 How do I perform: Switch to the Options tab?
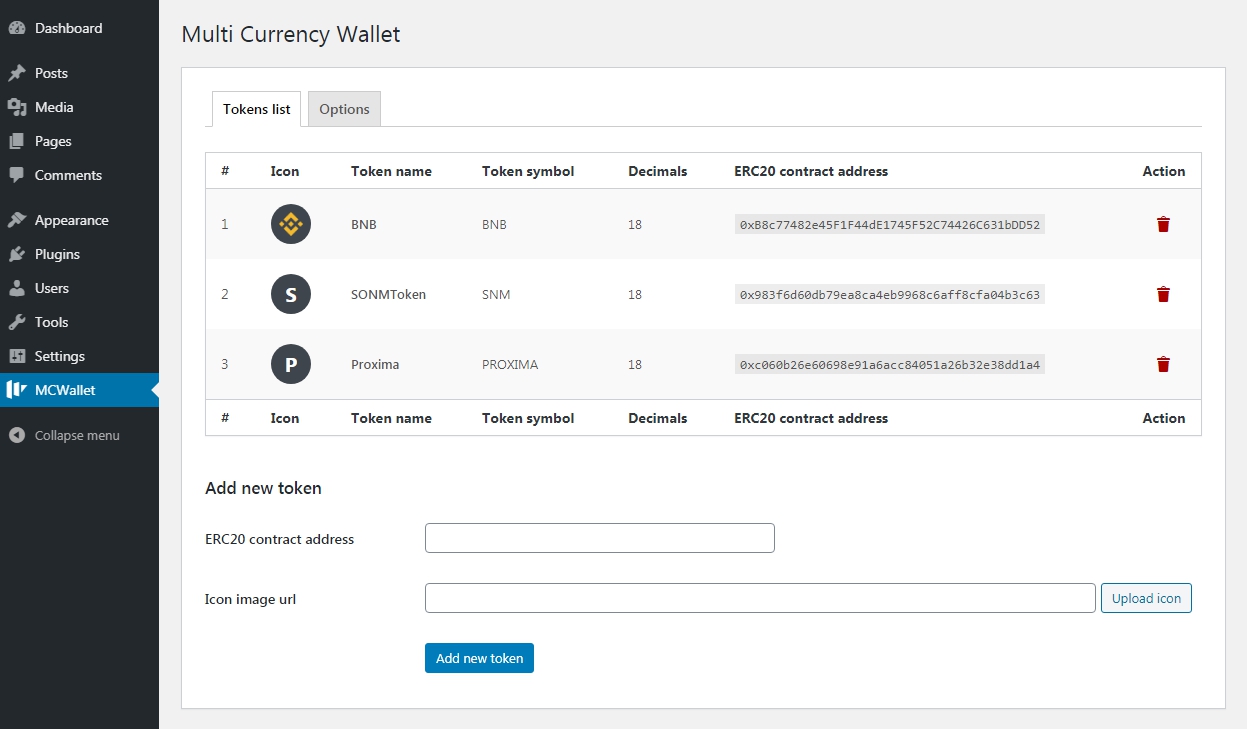pos(344,108)
